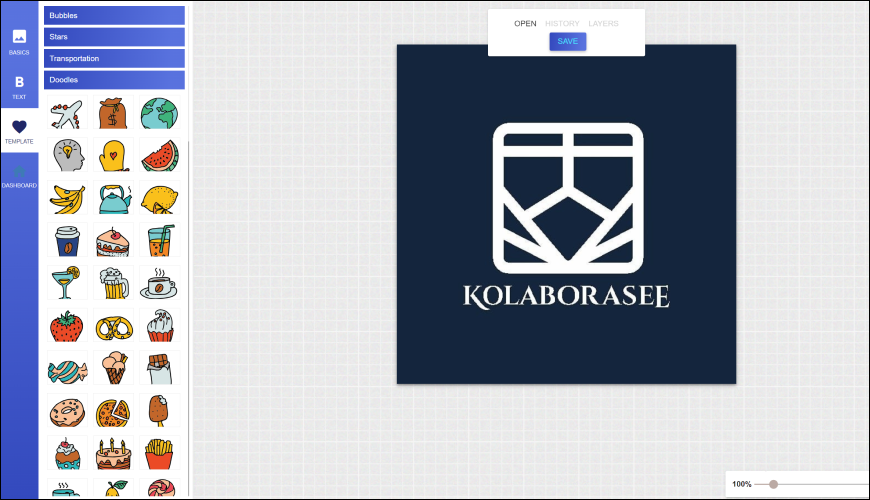Viewport: 870px width, 500px height.
Task: Add the watermelon slice doodle
Action: click(x=159, y=157)
